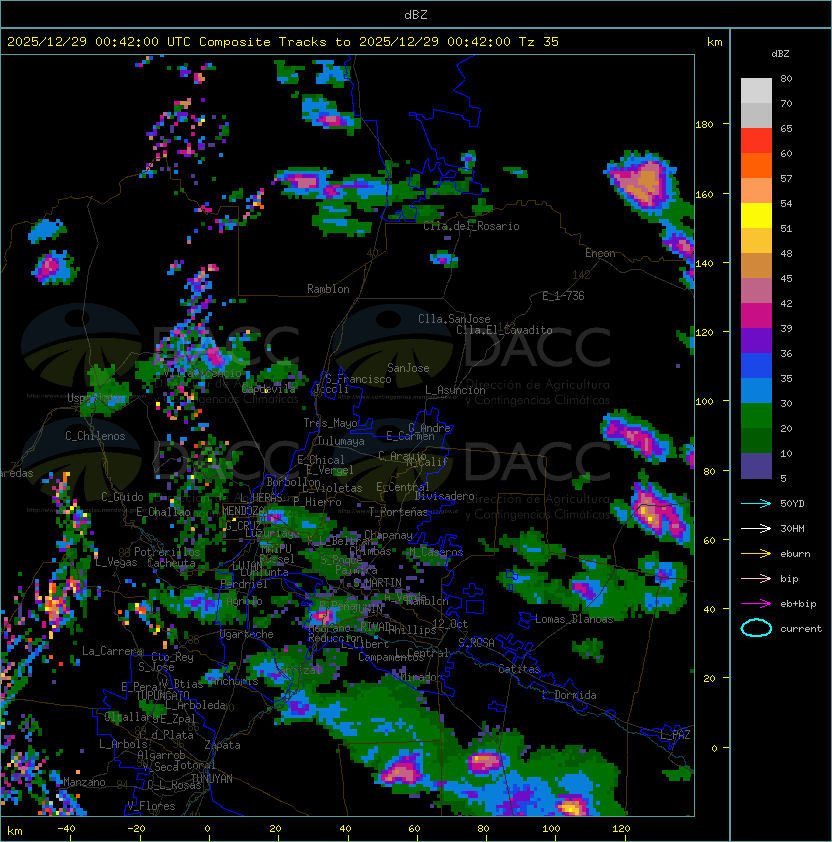Screen dimensions: 832x842
Task: Click the cyan 'current' ellipse legend symbol
Action: (x=756, y=628)
